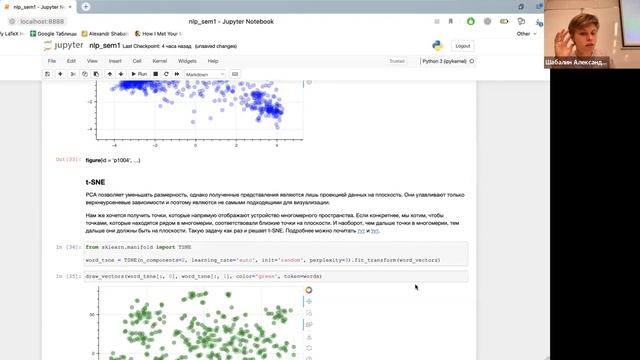
Task: Cut selected cells with the scissors icon
Action: (x=73, y=74)
